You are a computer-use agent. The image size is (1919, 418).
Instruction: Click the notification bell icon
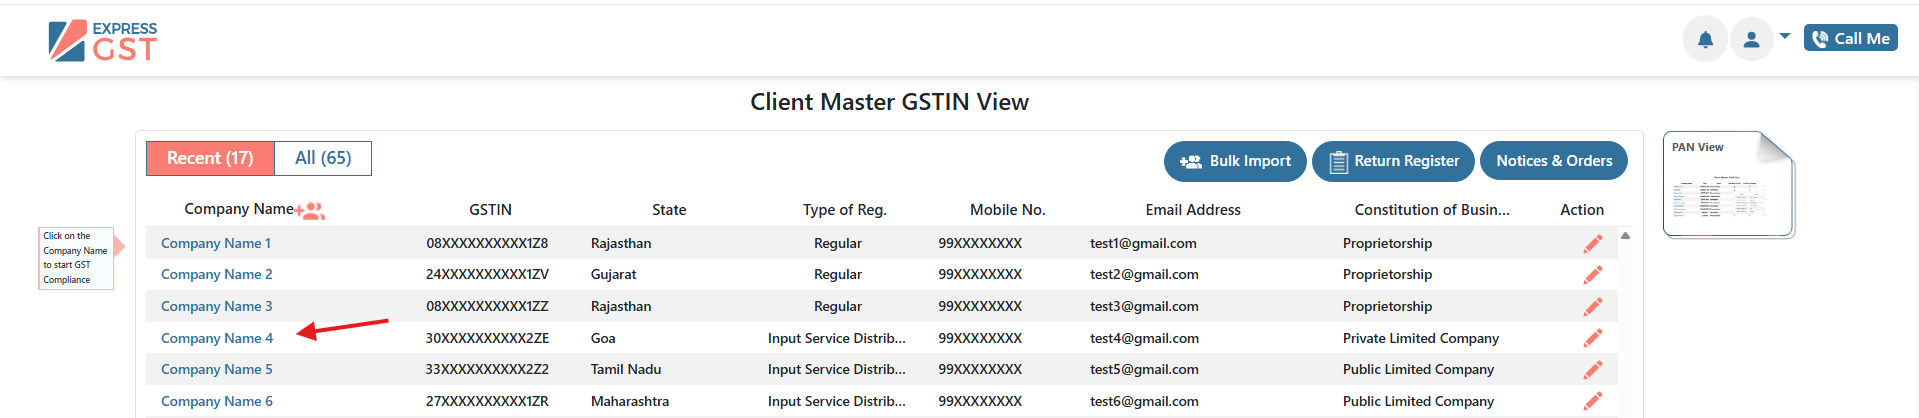[1705, 39]
